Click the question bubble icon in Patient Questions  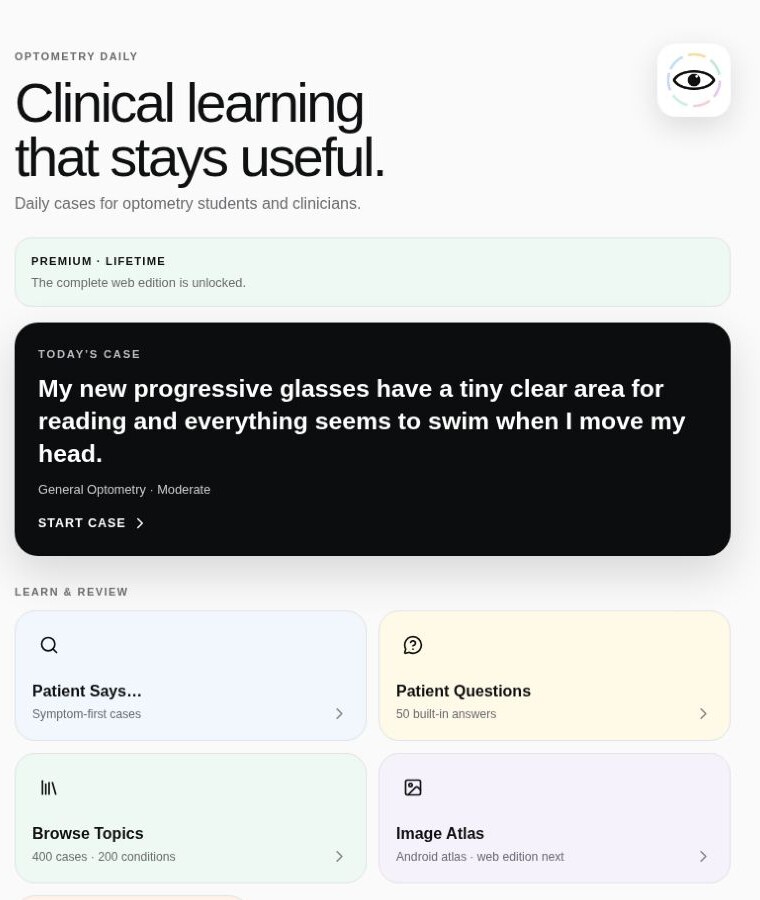click(x=413, y=645)
